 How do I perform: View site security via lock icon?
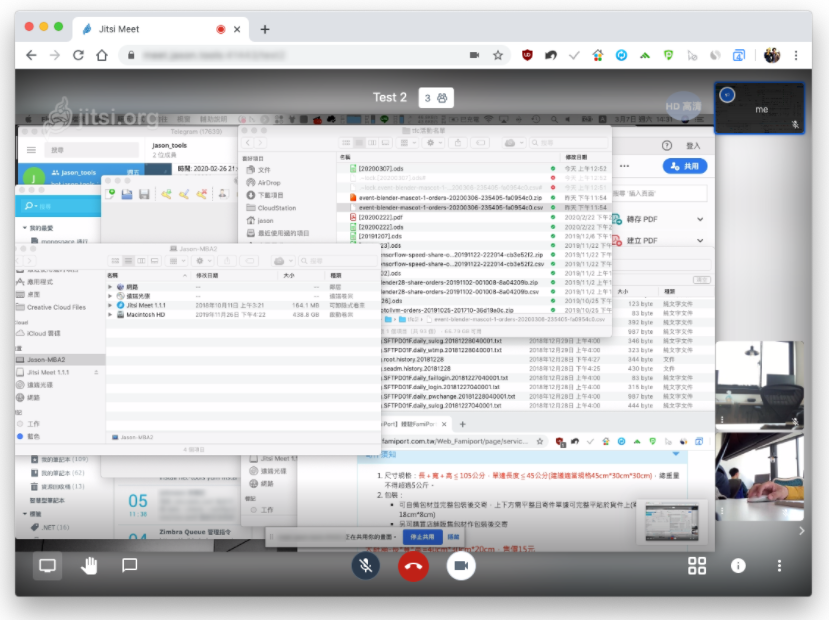[131, 55]
